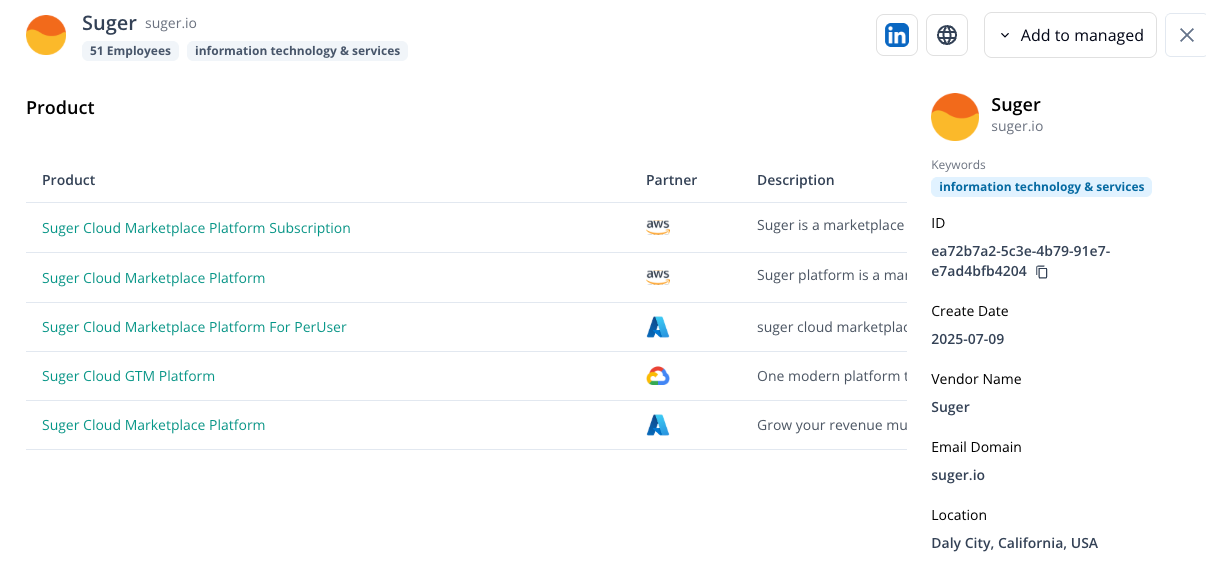Click the globe website icon
This screenshot has height=568, width=1206.
947,35
